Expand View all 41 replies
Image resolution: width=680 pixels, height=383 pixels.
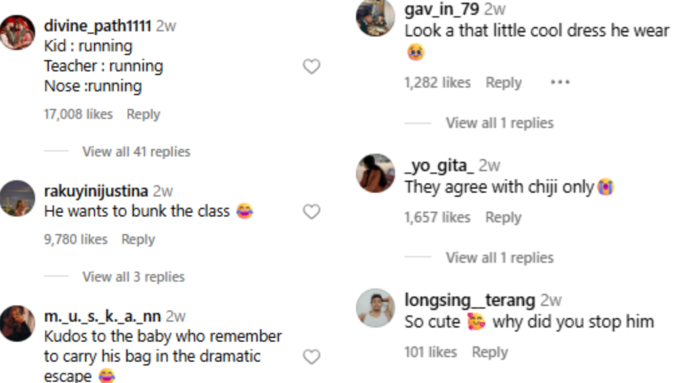click(x=136, y=151)
